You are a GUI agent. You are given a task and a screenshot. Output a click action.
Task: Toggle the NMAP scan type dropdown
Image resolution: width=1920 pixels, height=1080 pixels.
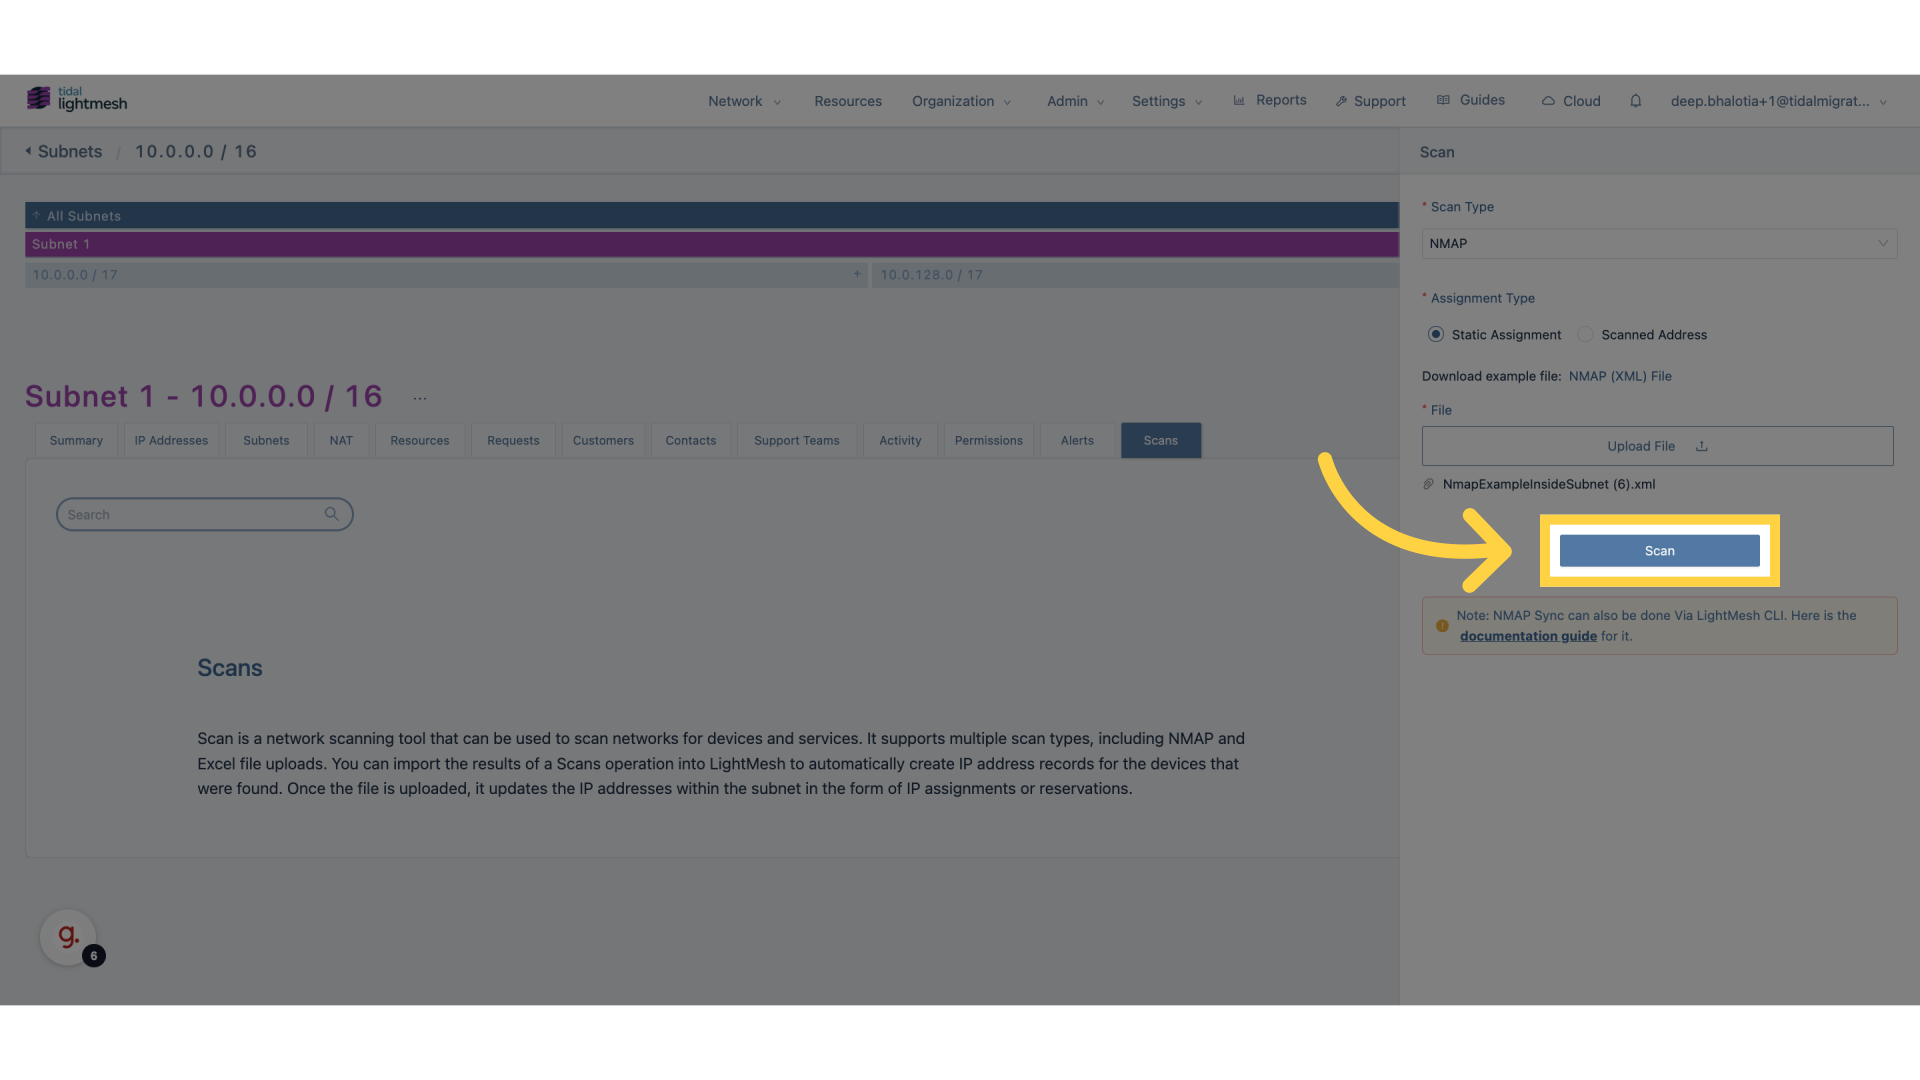coord(1659,243)
